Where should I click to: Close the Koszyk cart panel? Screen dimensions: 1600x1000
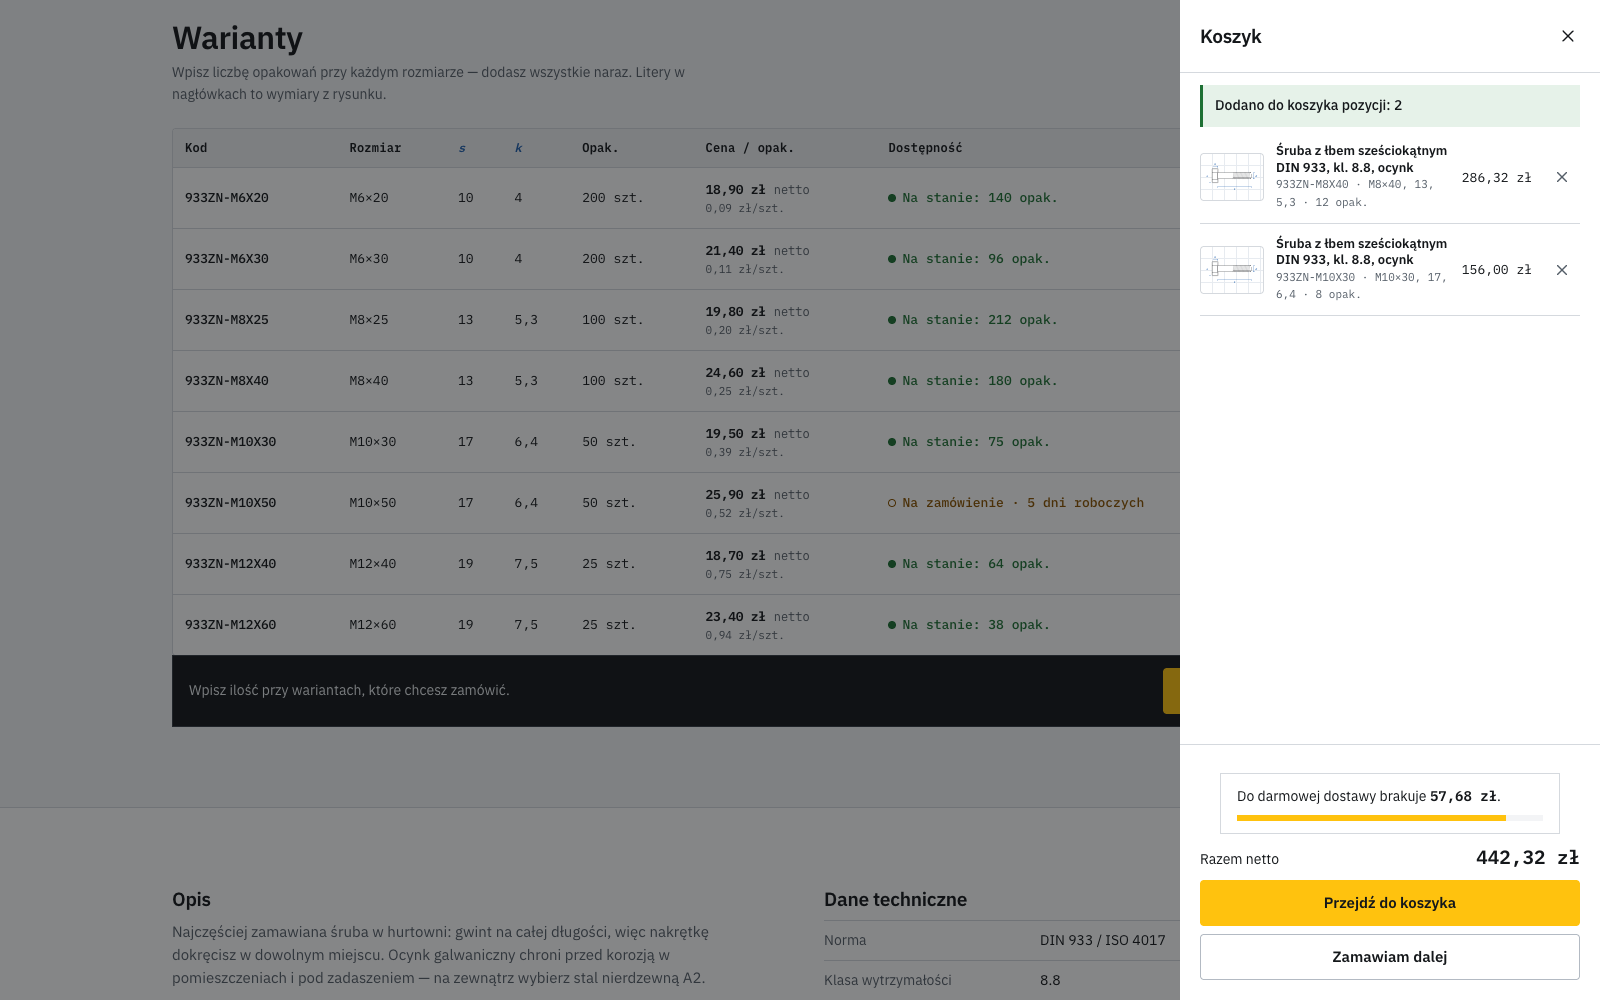point(1567,36)
